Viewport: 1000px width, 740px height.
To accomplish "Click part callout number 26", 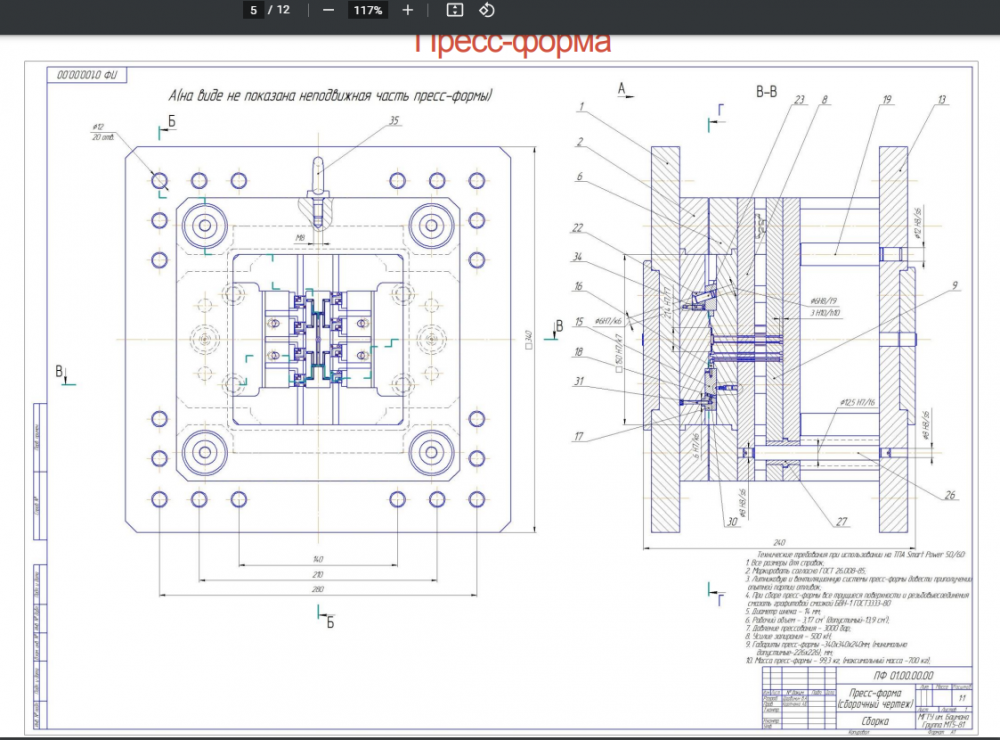I will pos(948,494).
